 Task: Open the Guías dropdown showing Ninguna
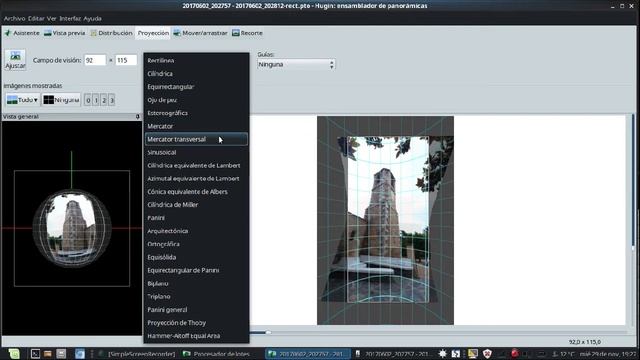click(x=296, y=64)
